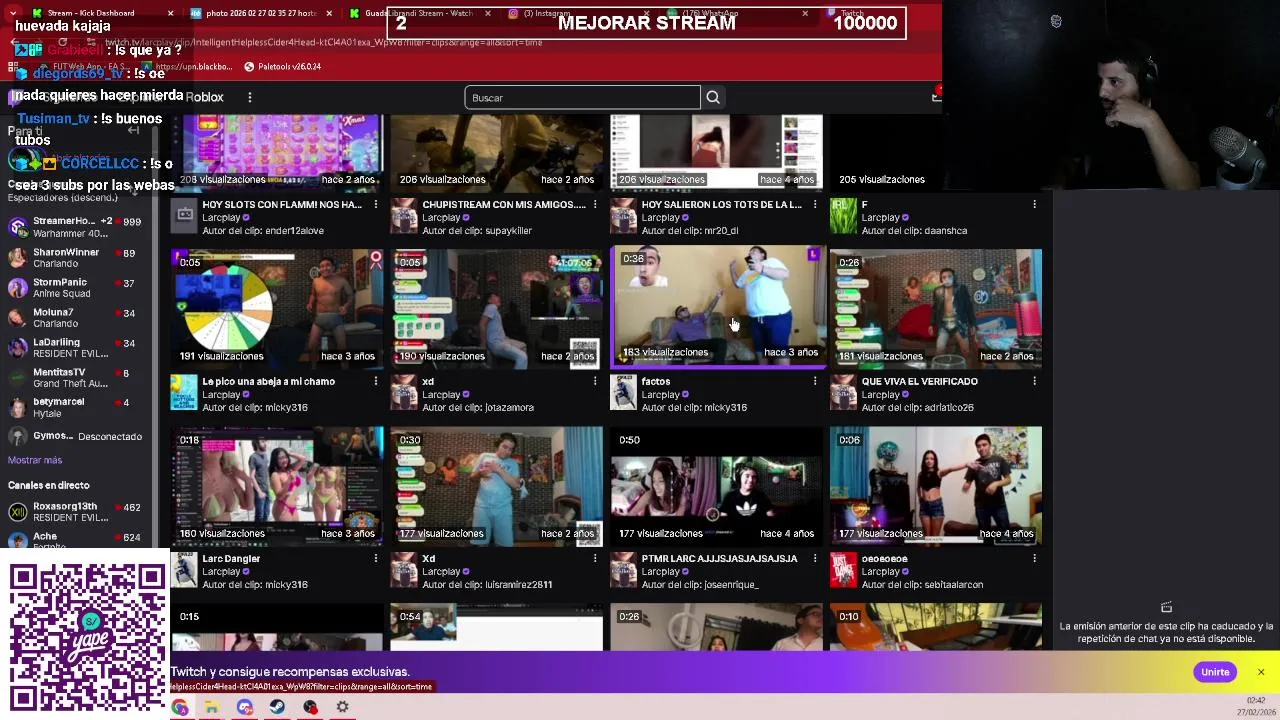Open options for HOY SLOTS CON FLAMM clip
Screen dimensions: 1280x720
376,204
